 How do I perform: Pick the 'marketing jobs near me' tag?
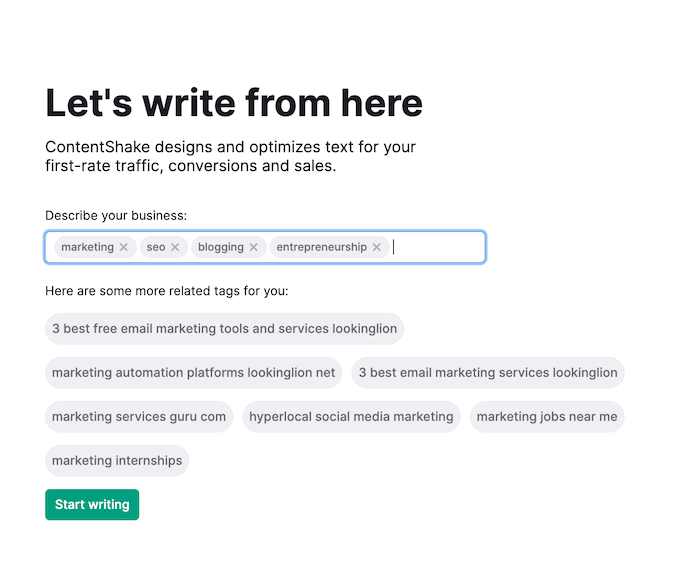(x=546, y=417)
